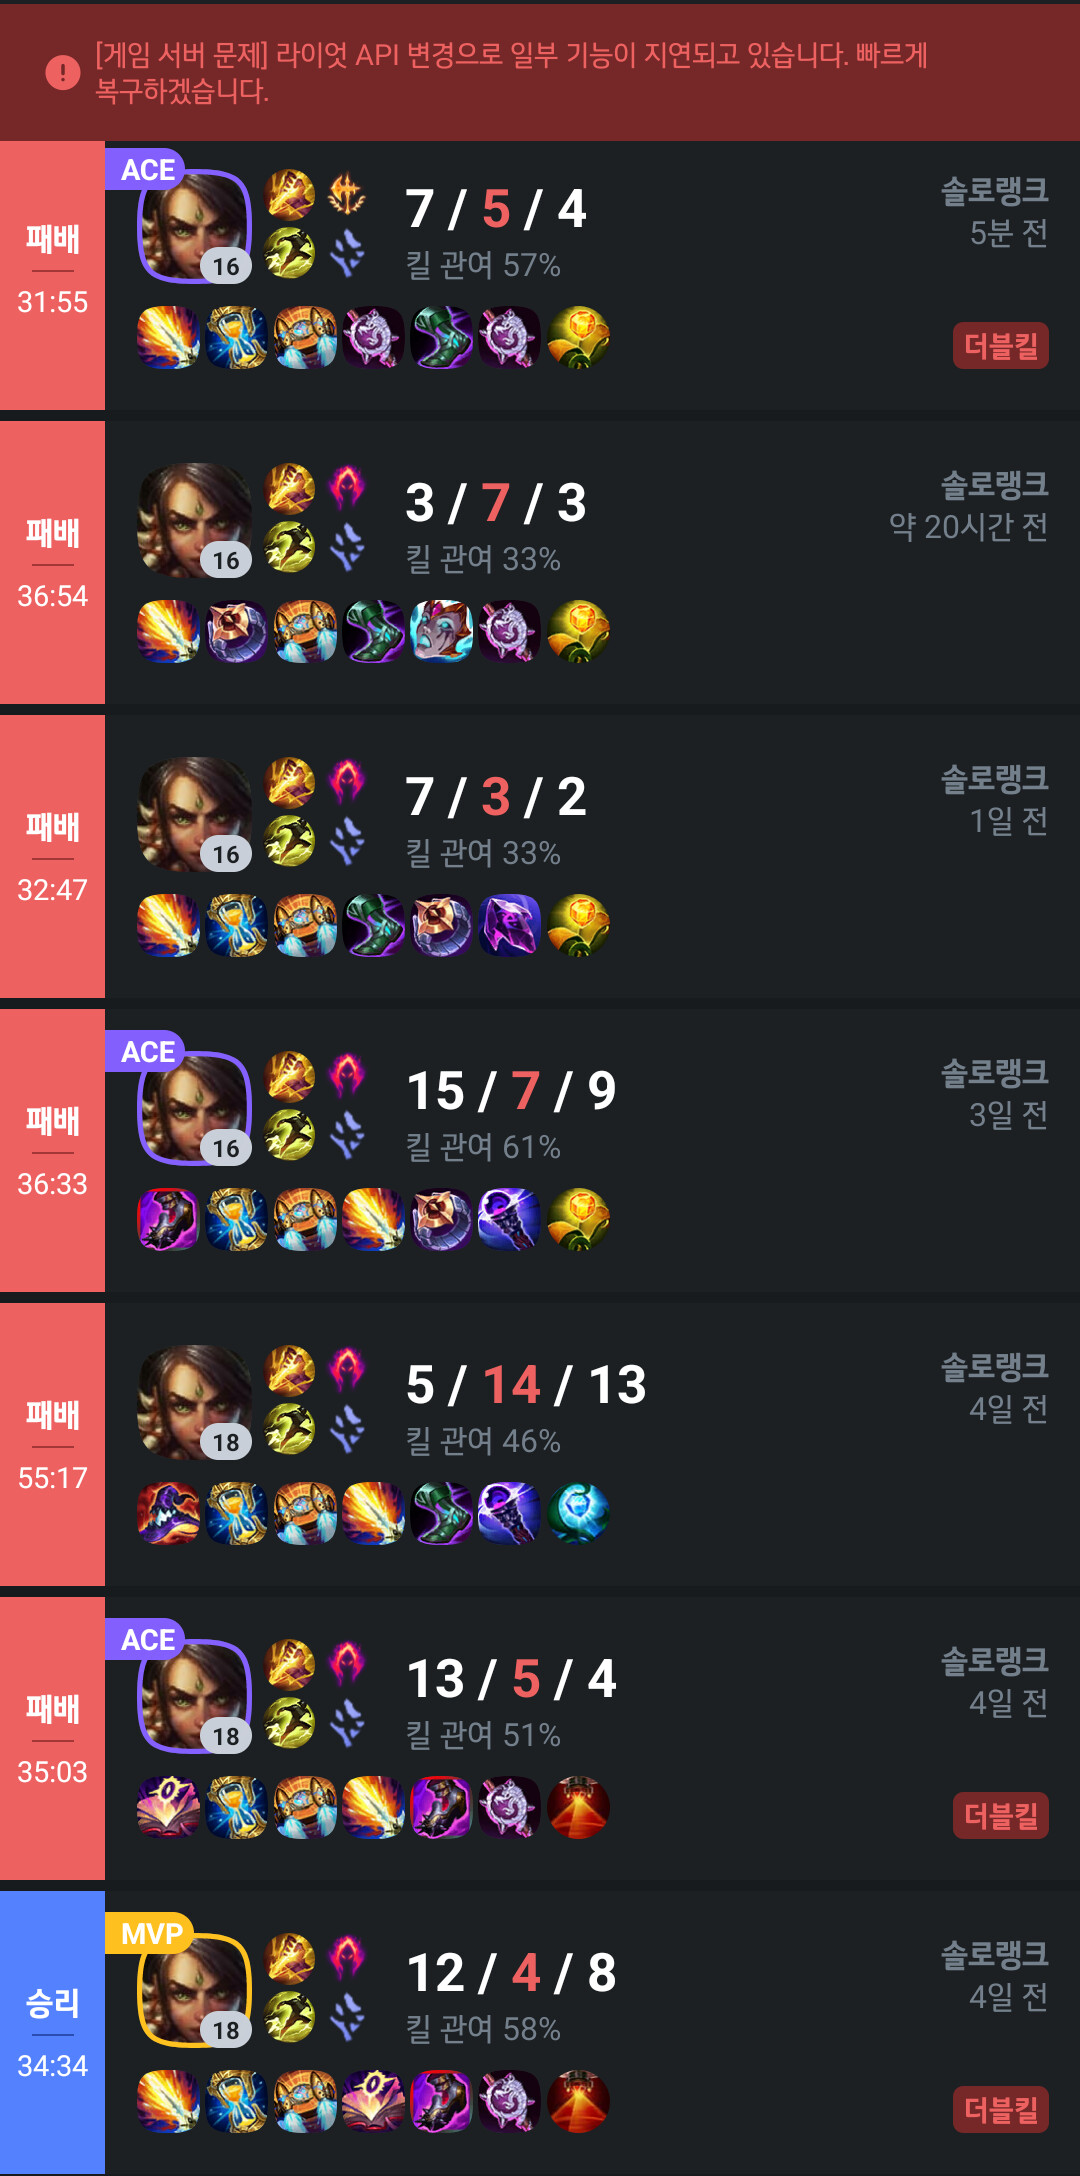Tap the purple crystal item in 7/3/2 match
1080x2176 pixels.
point(509,926)
